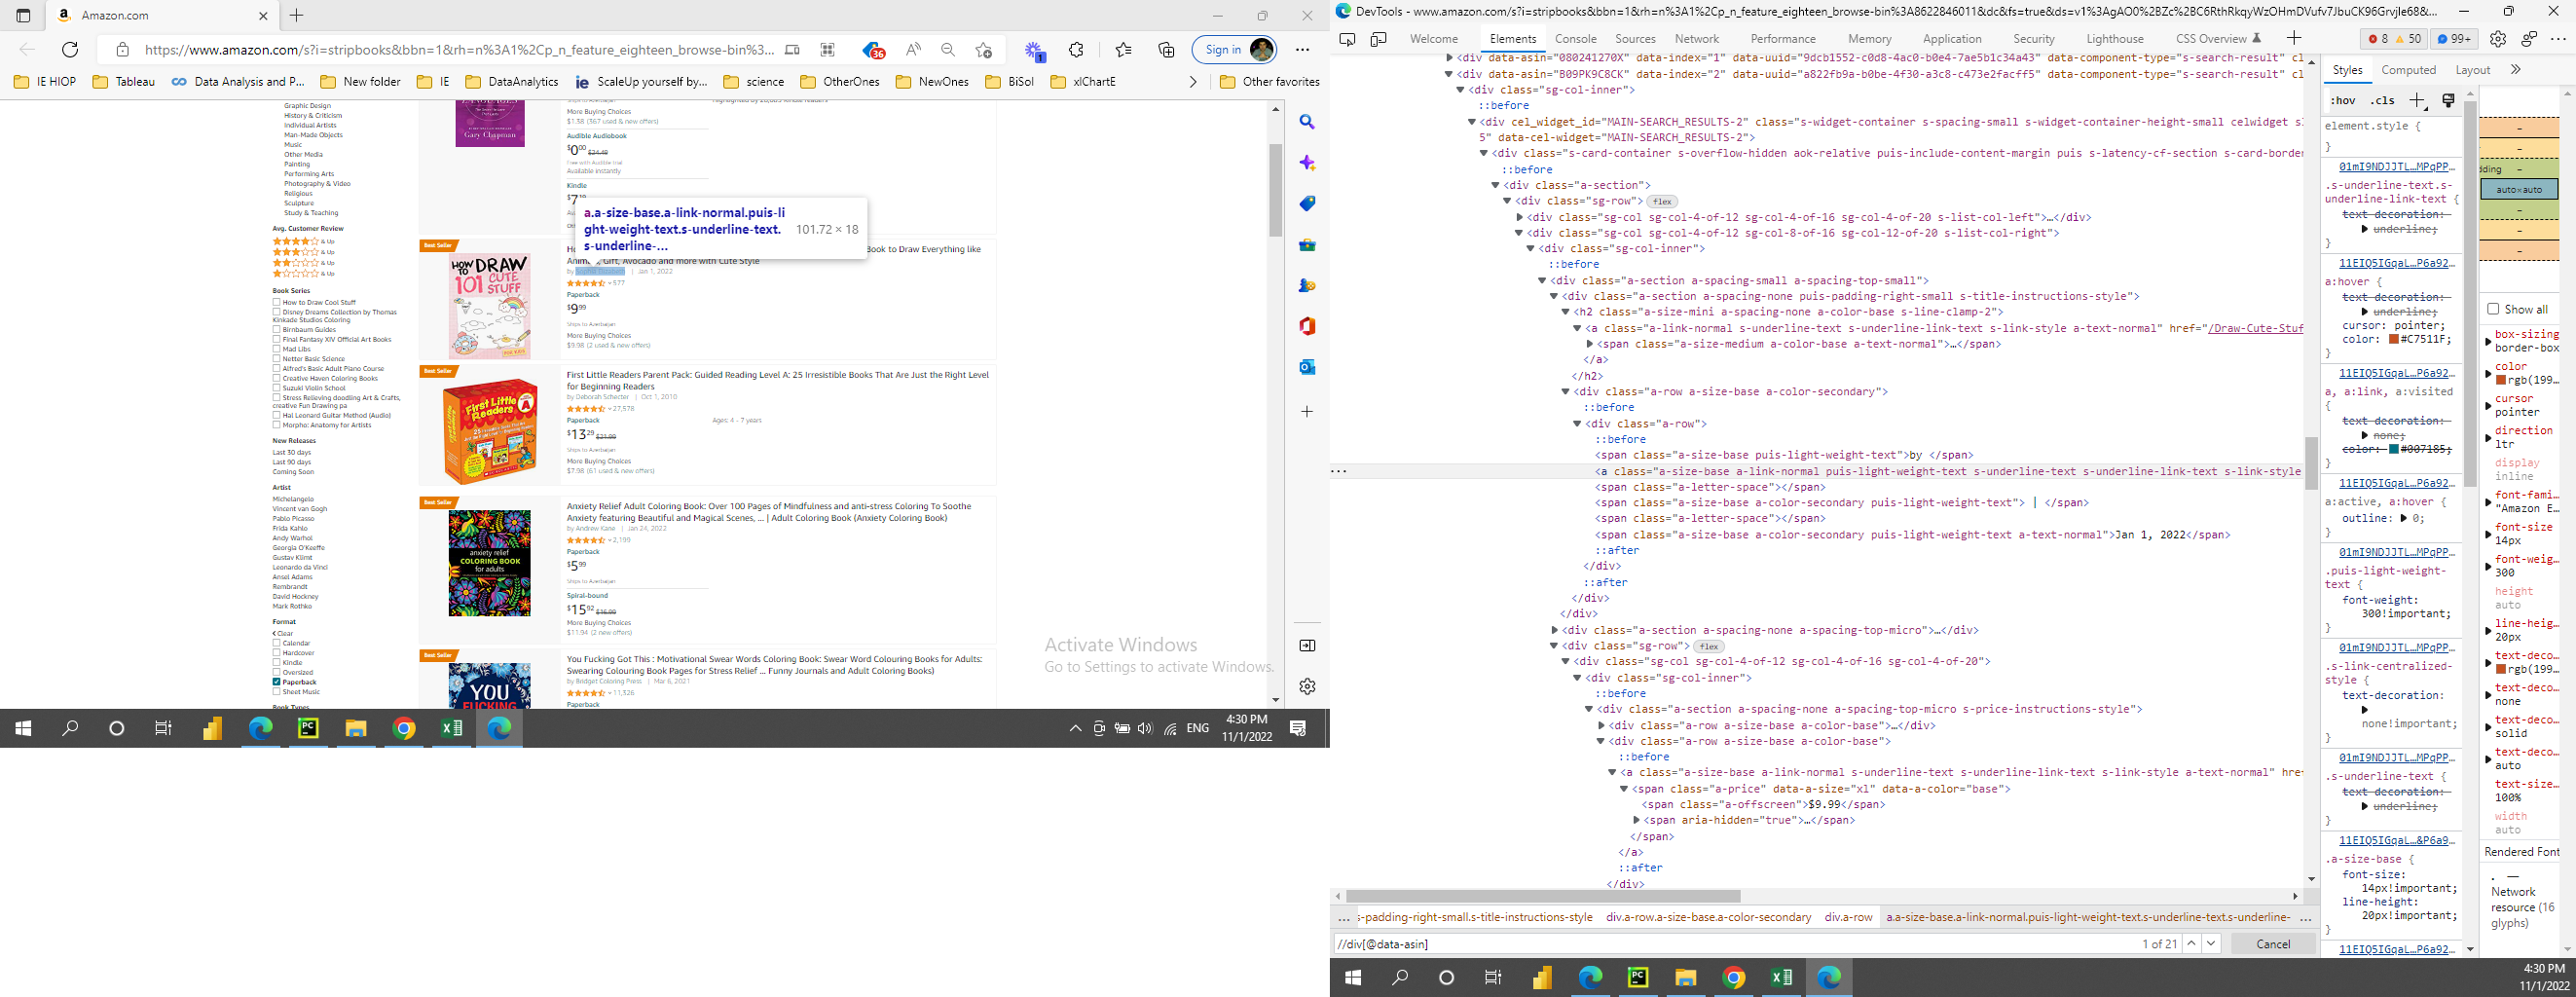Open Edge Settings and more ellipsis
The width and height of the screenshot is (2576, 997).
(x=1302, y=49)
